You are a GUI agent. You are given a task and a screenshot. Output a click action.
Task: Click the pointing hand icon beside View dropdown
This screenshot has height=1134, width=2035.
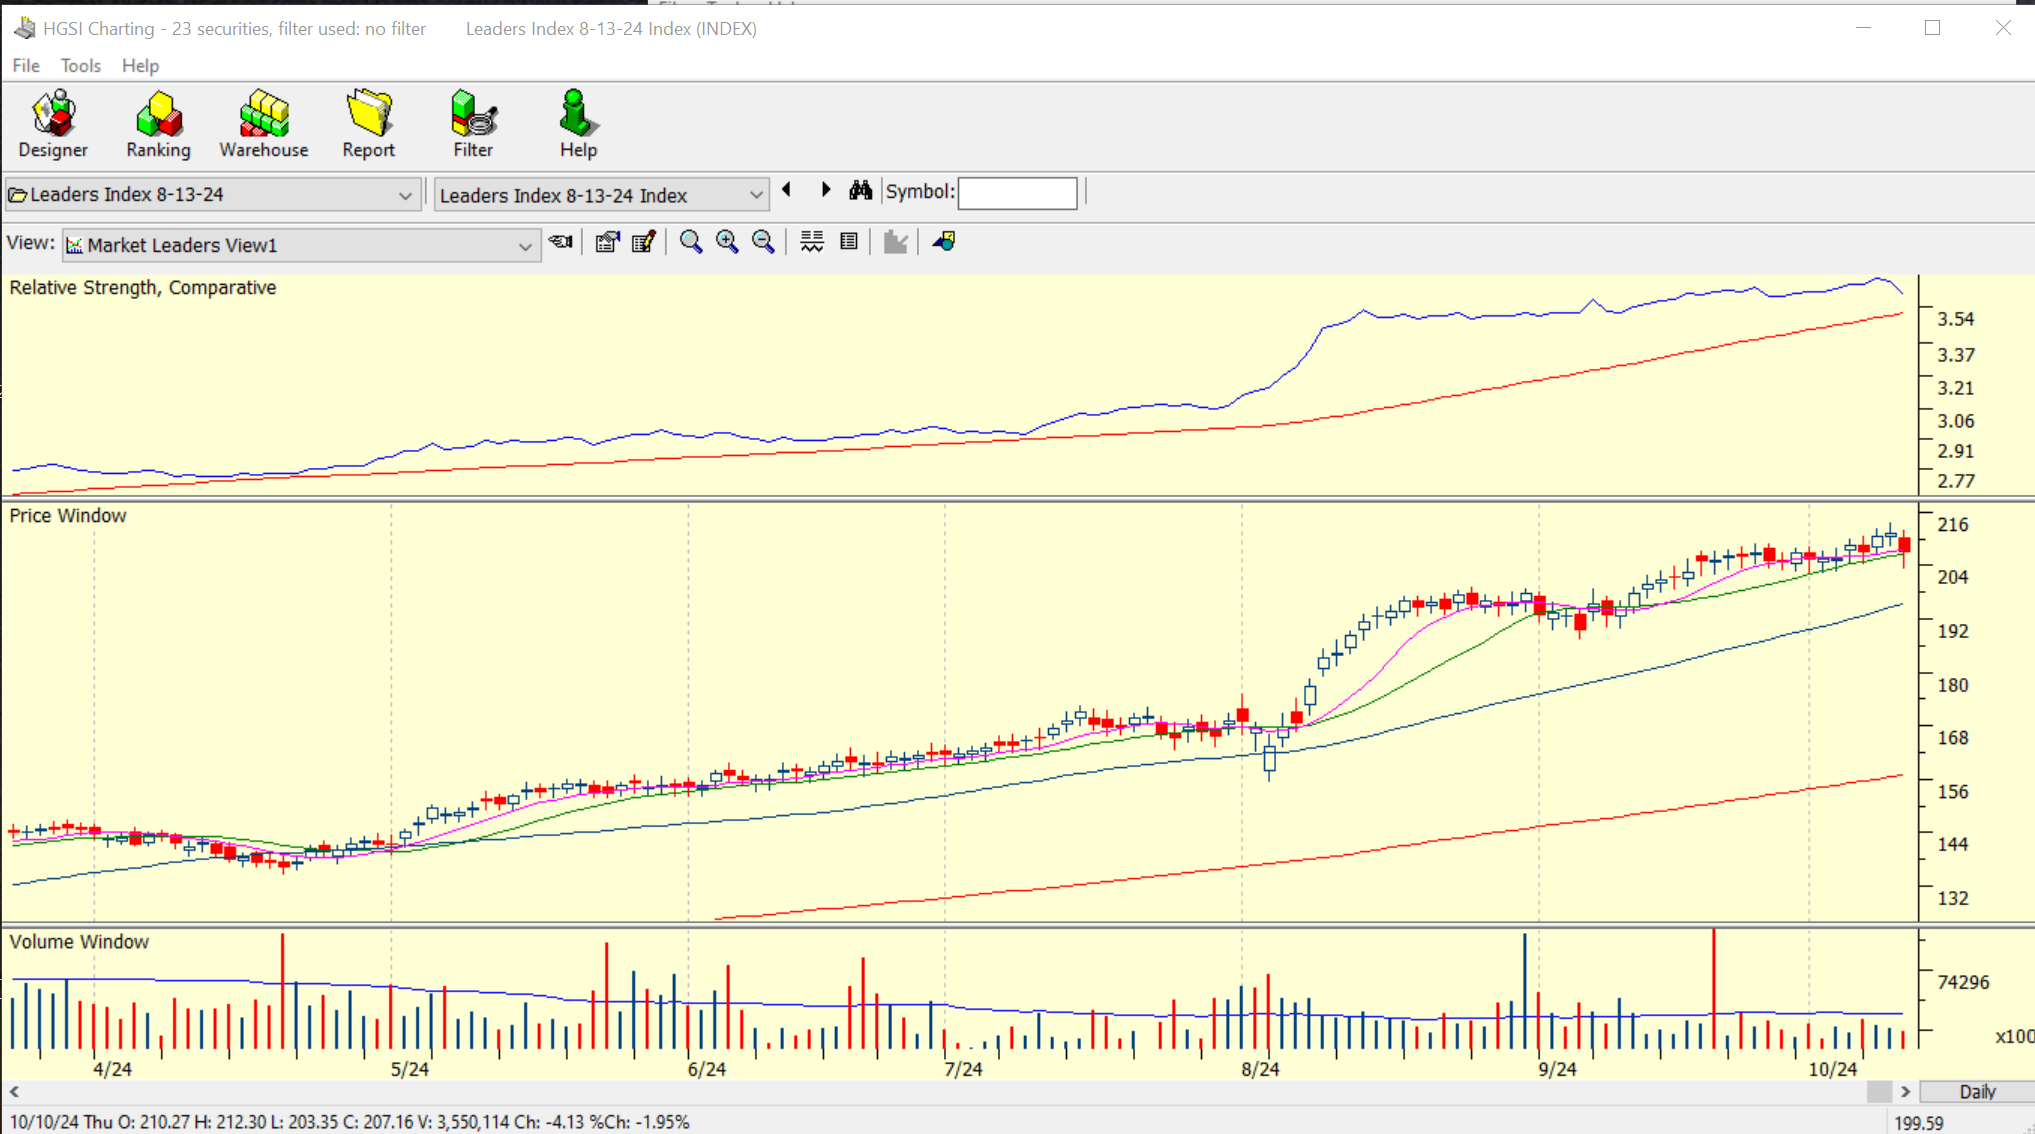pyautogui.click(x=561, y=242)
